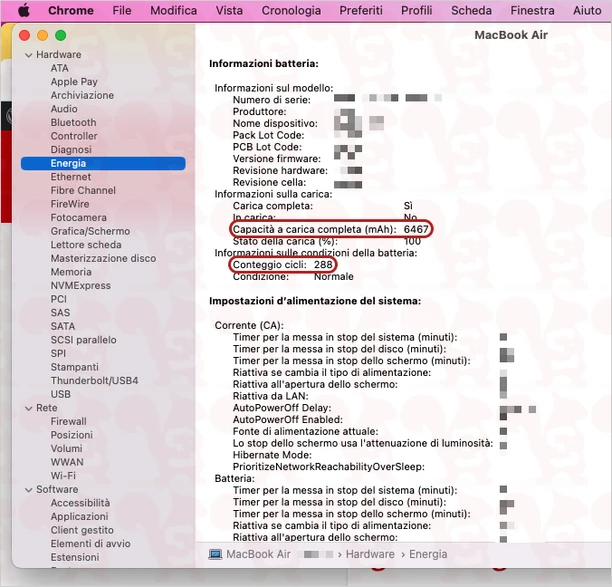Click the capacity value 6467
This screenshot has width=612, height=587.
pyautogui.click(x=416, y=229)
